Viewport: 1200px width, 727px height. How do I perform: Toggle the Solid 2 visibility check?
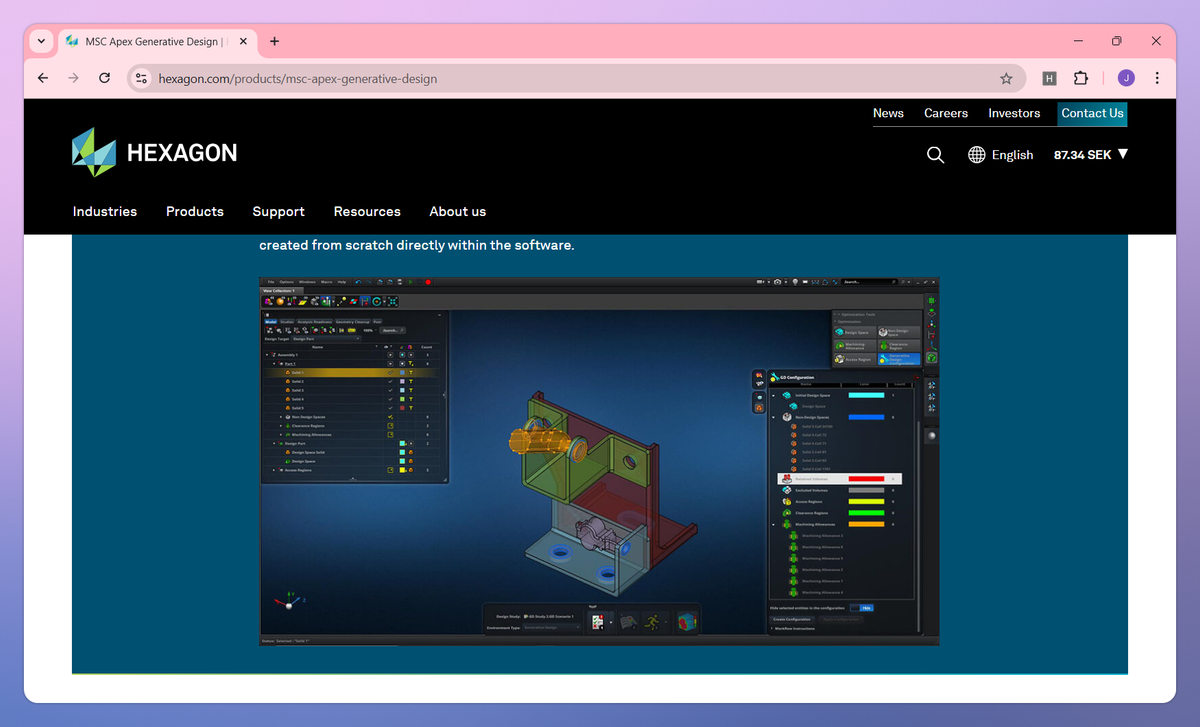pyautogui.click(x=390, y=381)
